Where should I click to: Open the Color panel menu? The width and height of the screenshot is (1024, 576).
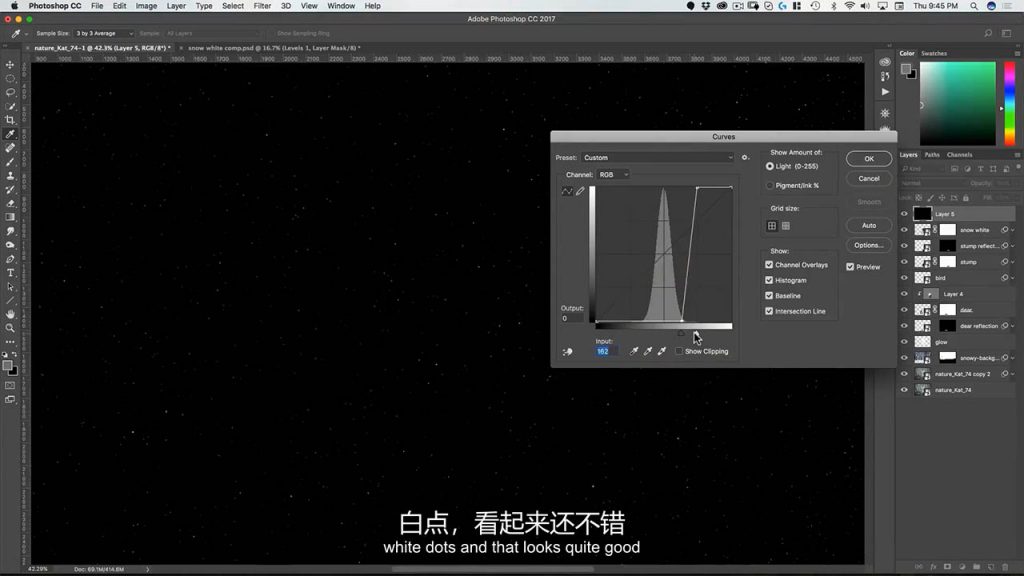coord(1017,54)
